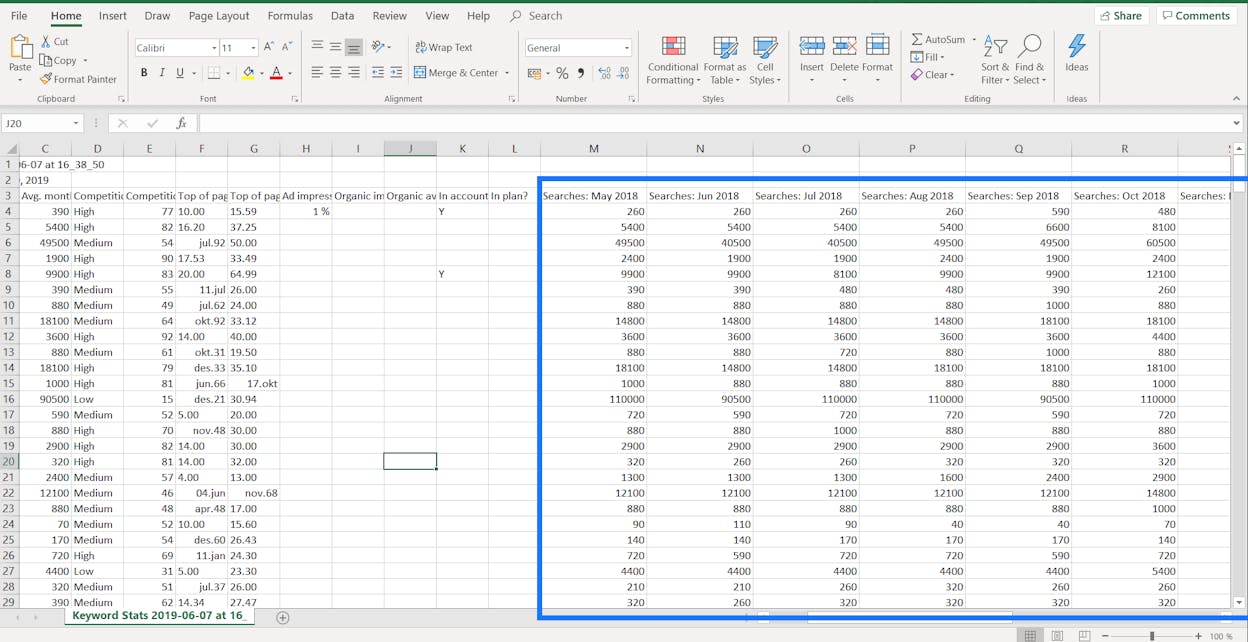Open the text orientation options
Screen dimensions: 1248x642
point(379,47)
